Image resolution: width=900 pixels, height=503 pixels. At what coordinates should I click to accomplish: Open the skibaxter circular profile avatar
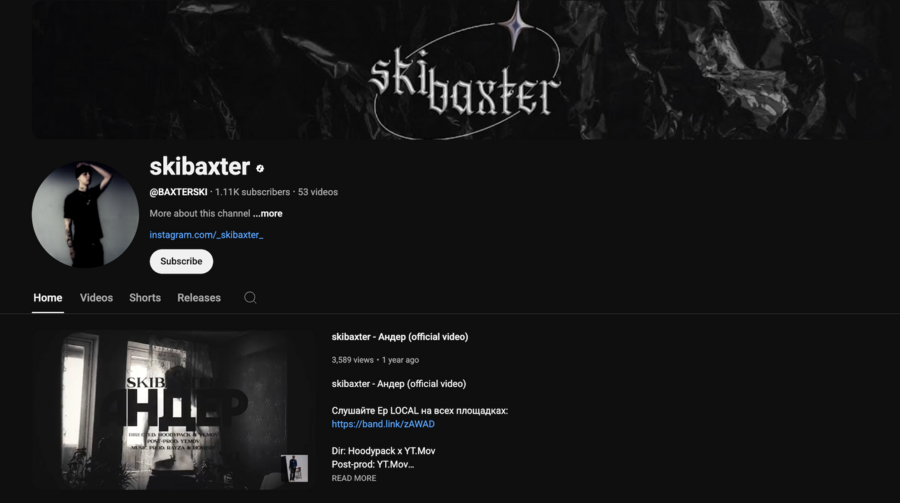85,214
